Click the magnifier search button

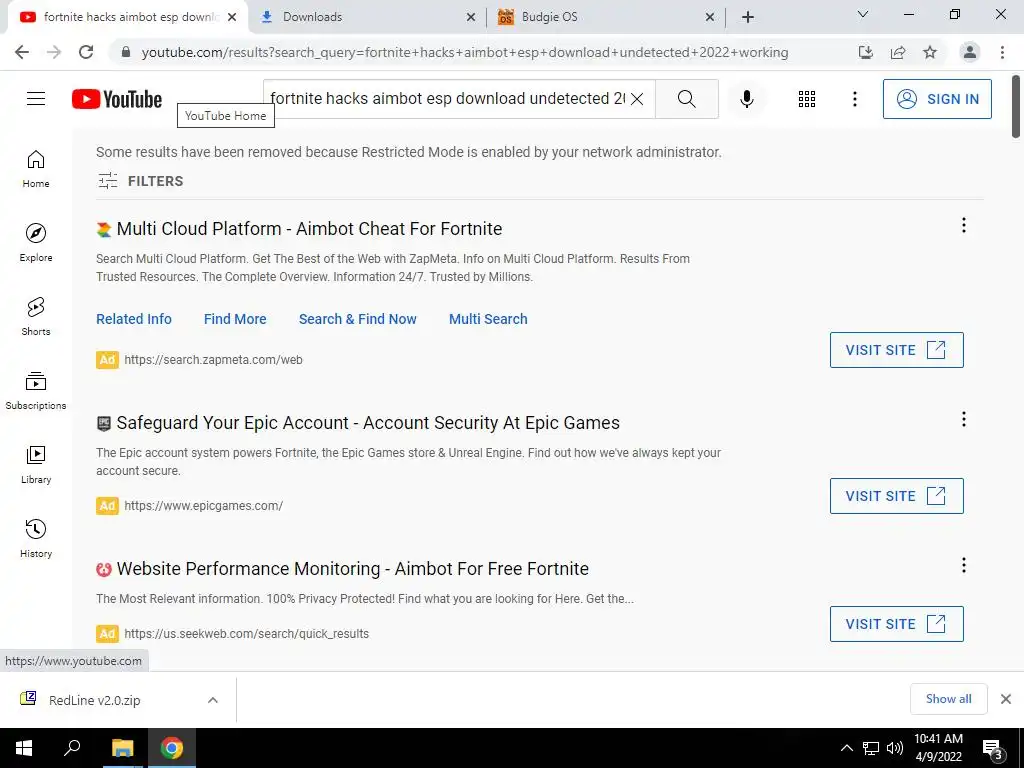(x=686, y=99)
